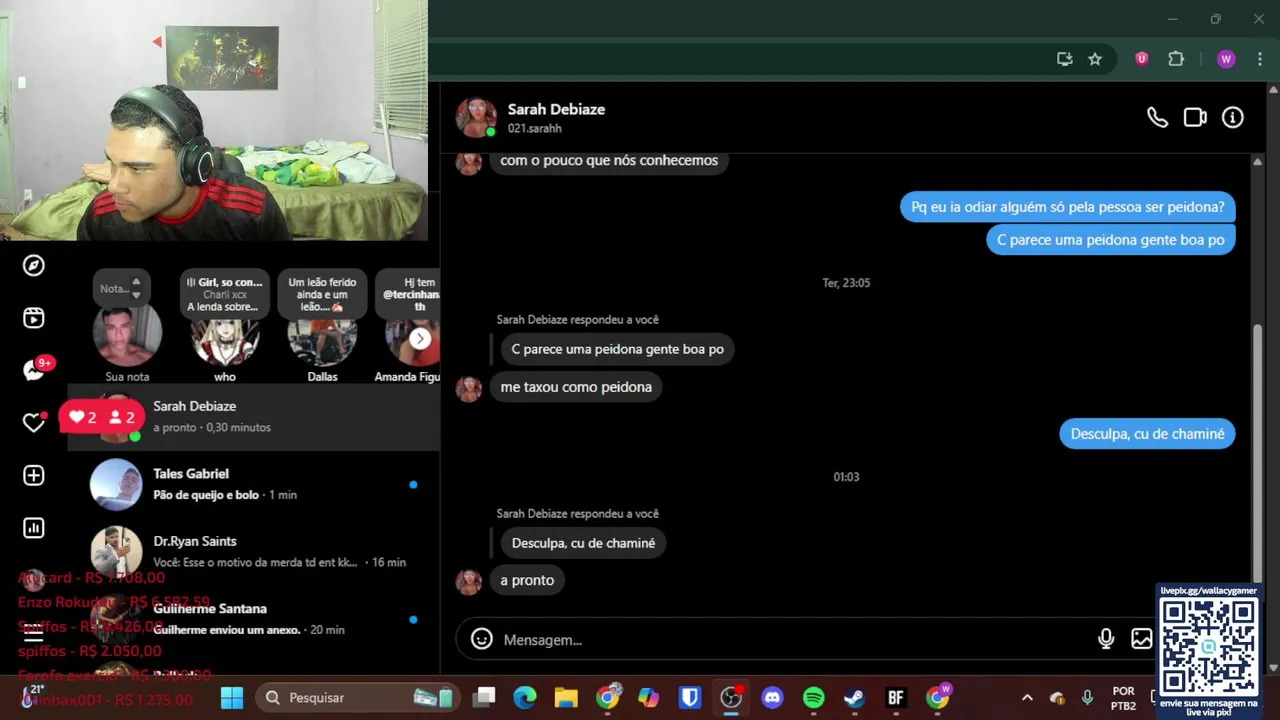Open Task View on taskbar
This screenshot has height=720, width=1280.
(485, 698)
